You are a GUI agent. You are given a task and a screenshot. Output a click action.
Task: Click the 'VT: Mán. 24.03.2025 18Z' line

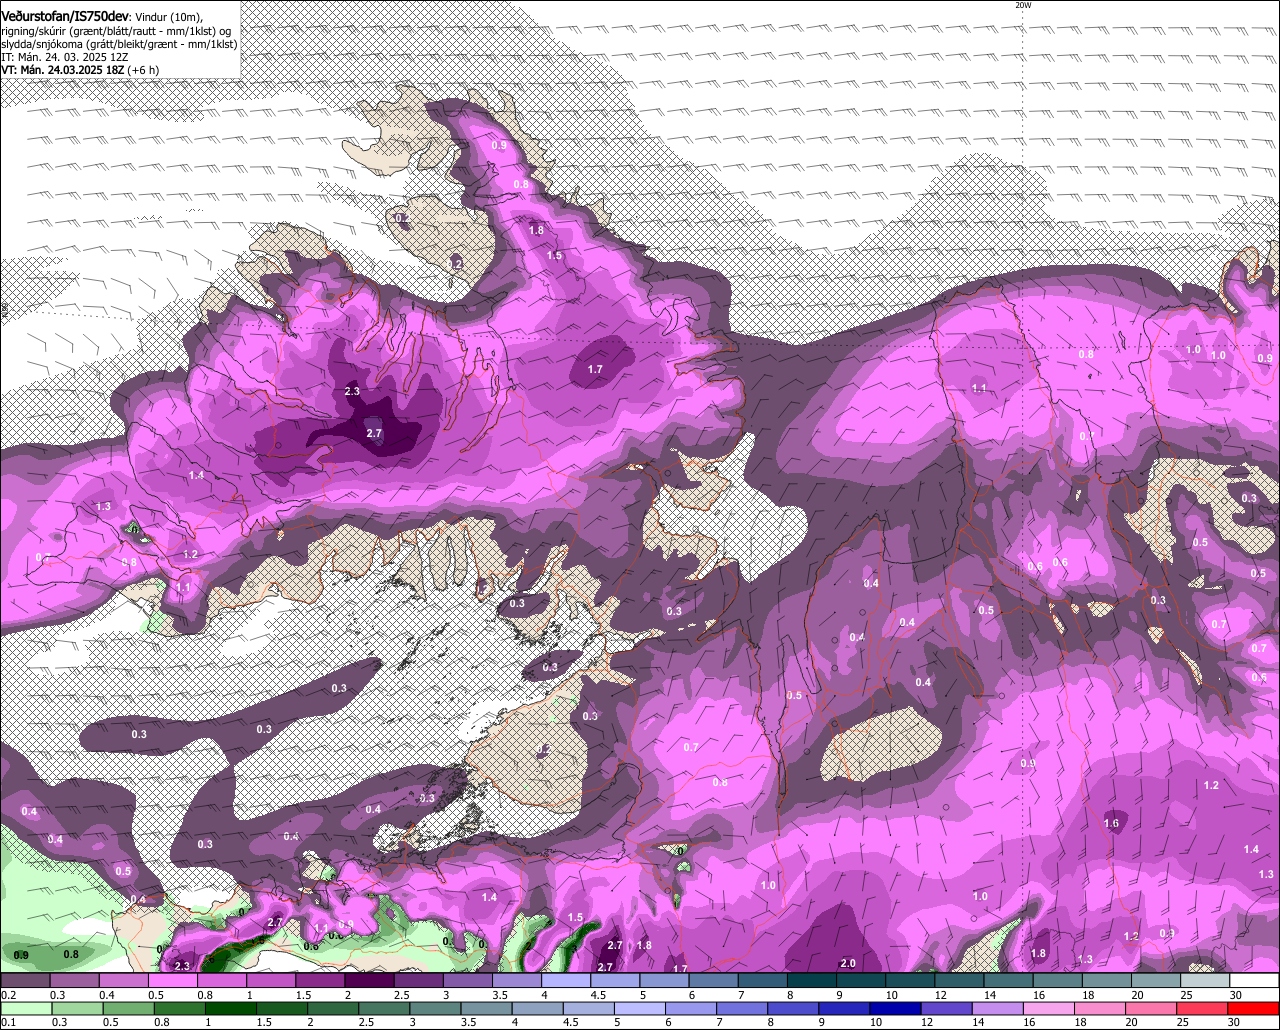[62, 70]
